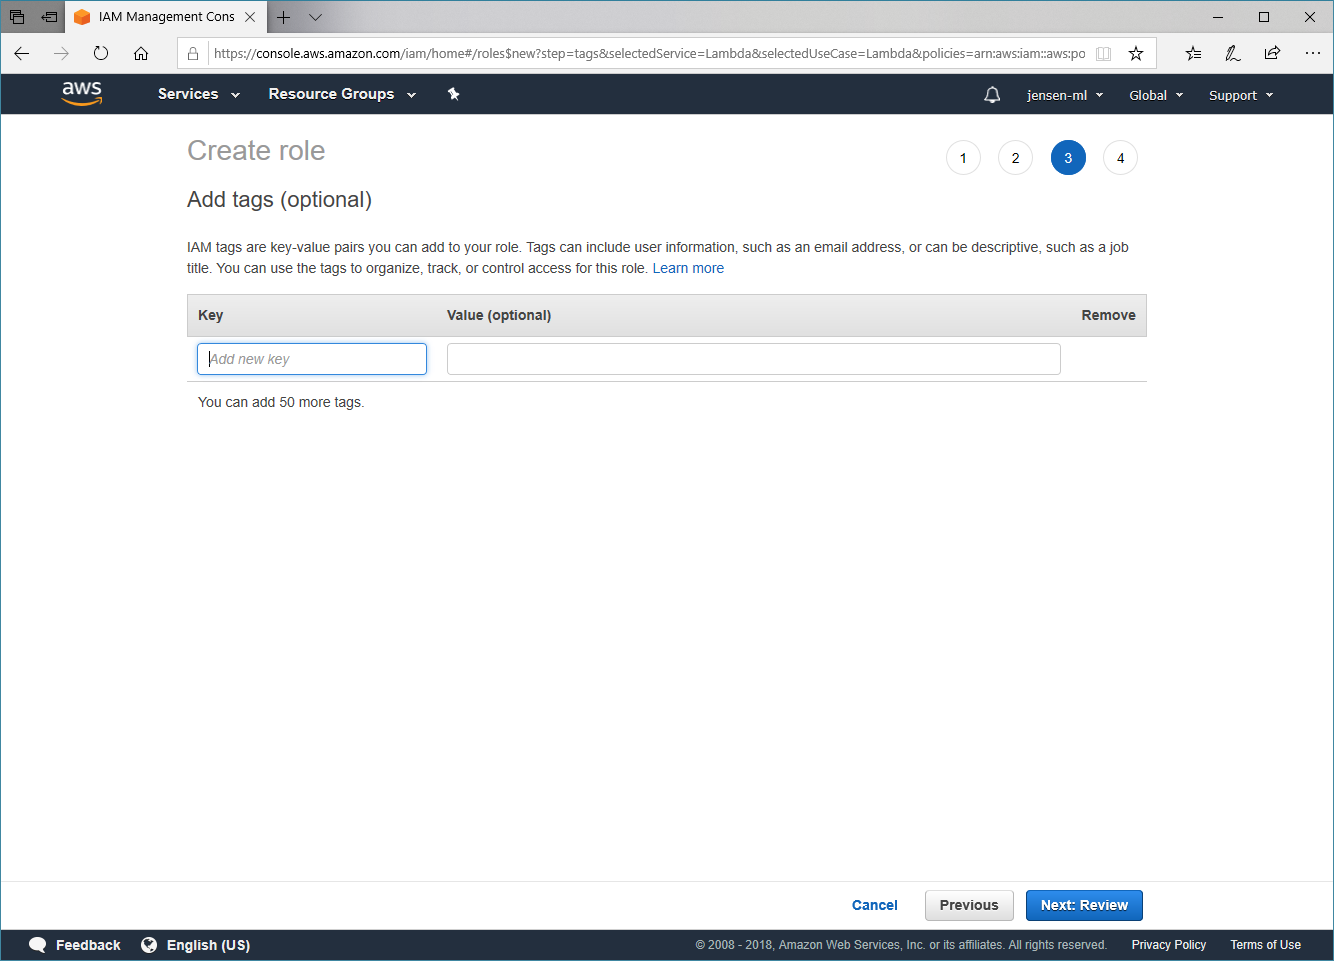Open the Support menu
Viewport: 1334px width, 961px height.
coord(1240,95)
